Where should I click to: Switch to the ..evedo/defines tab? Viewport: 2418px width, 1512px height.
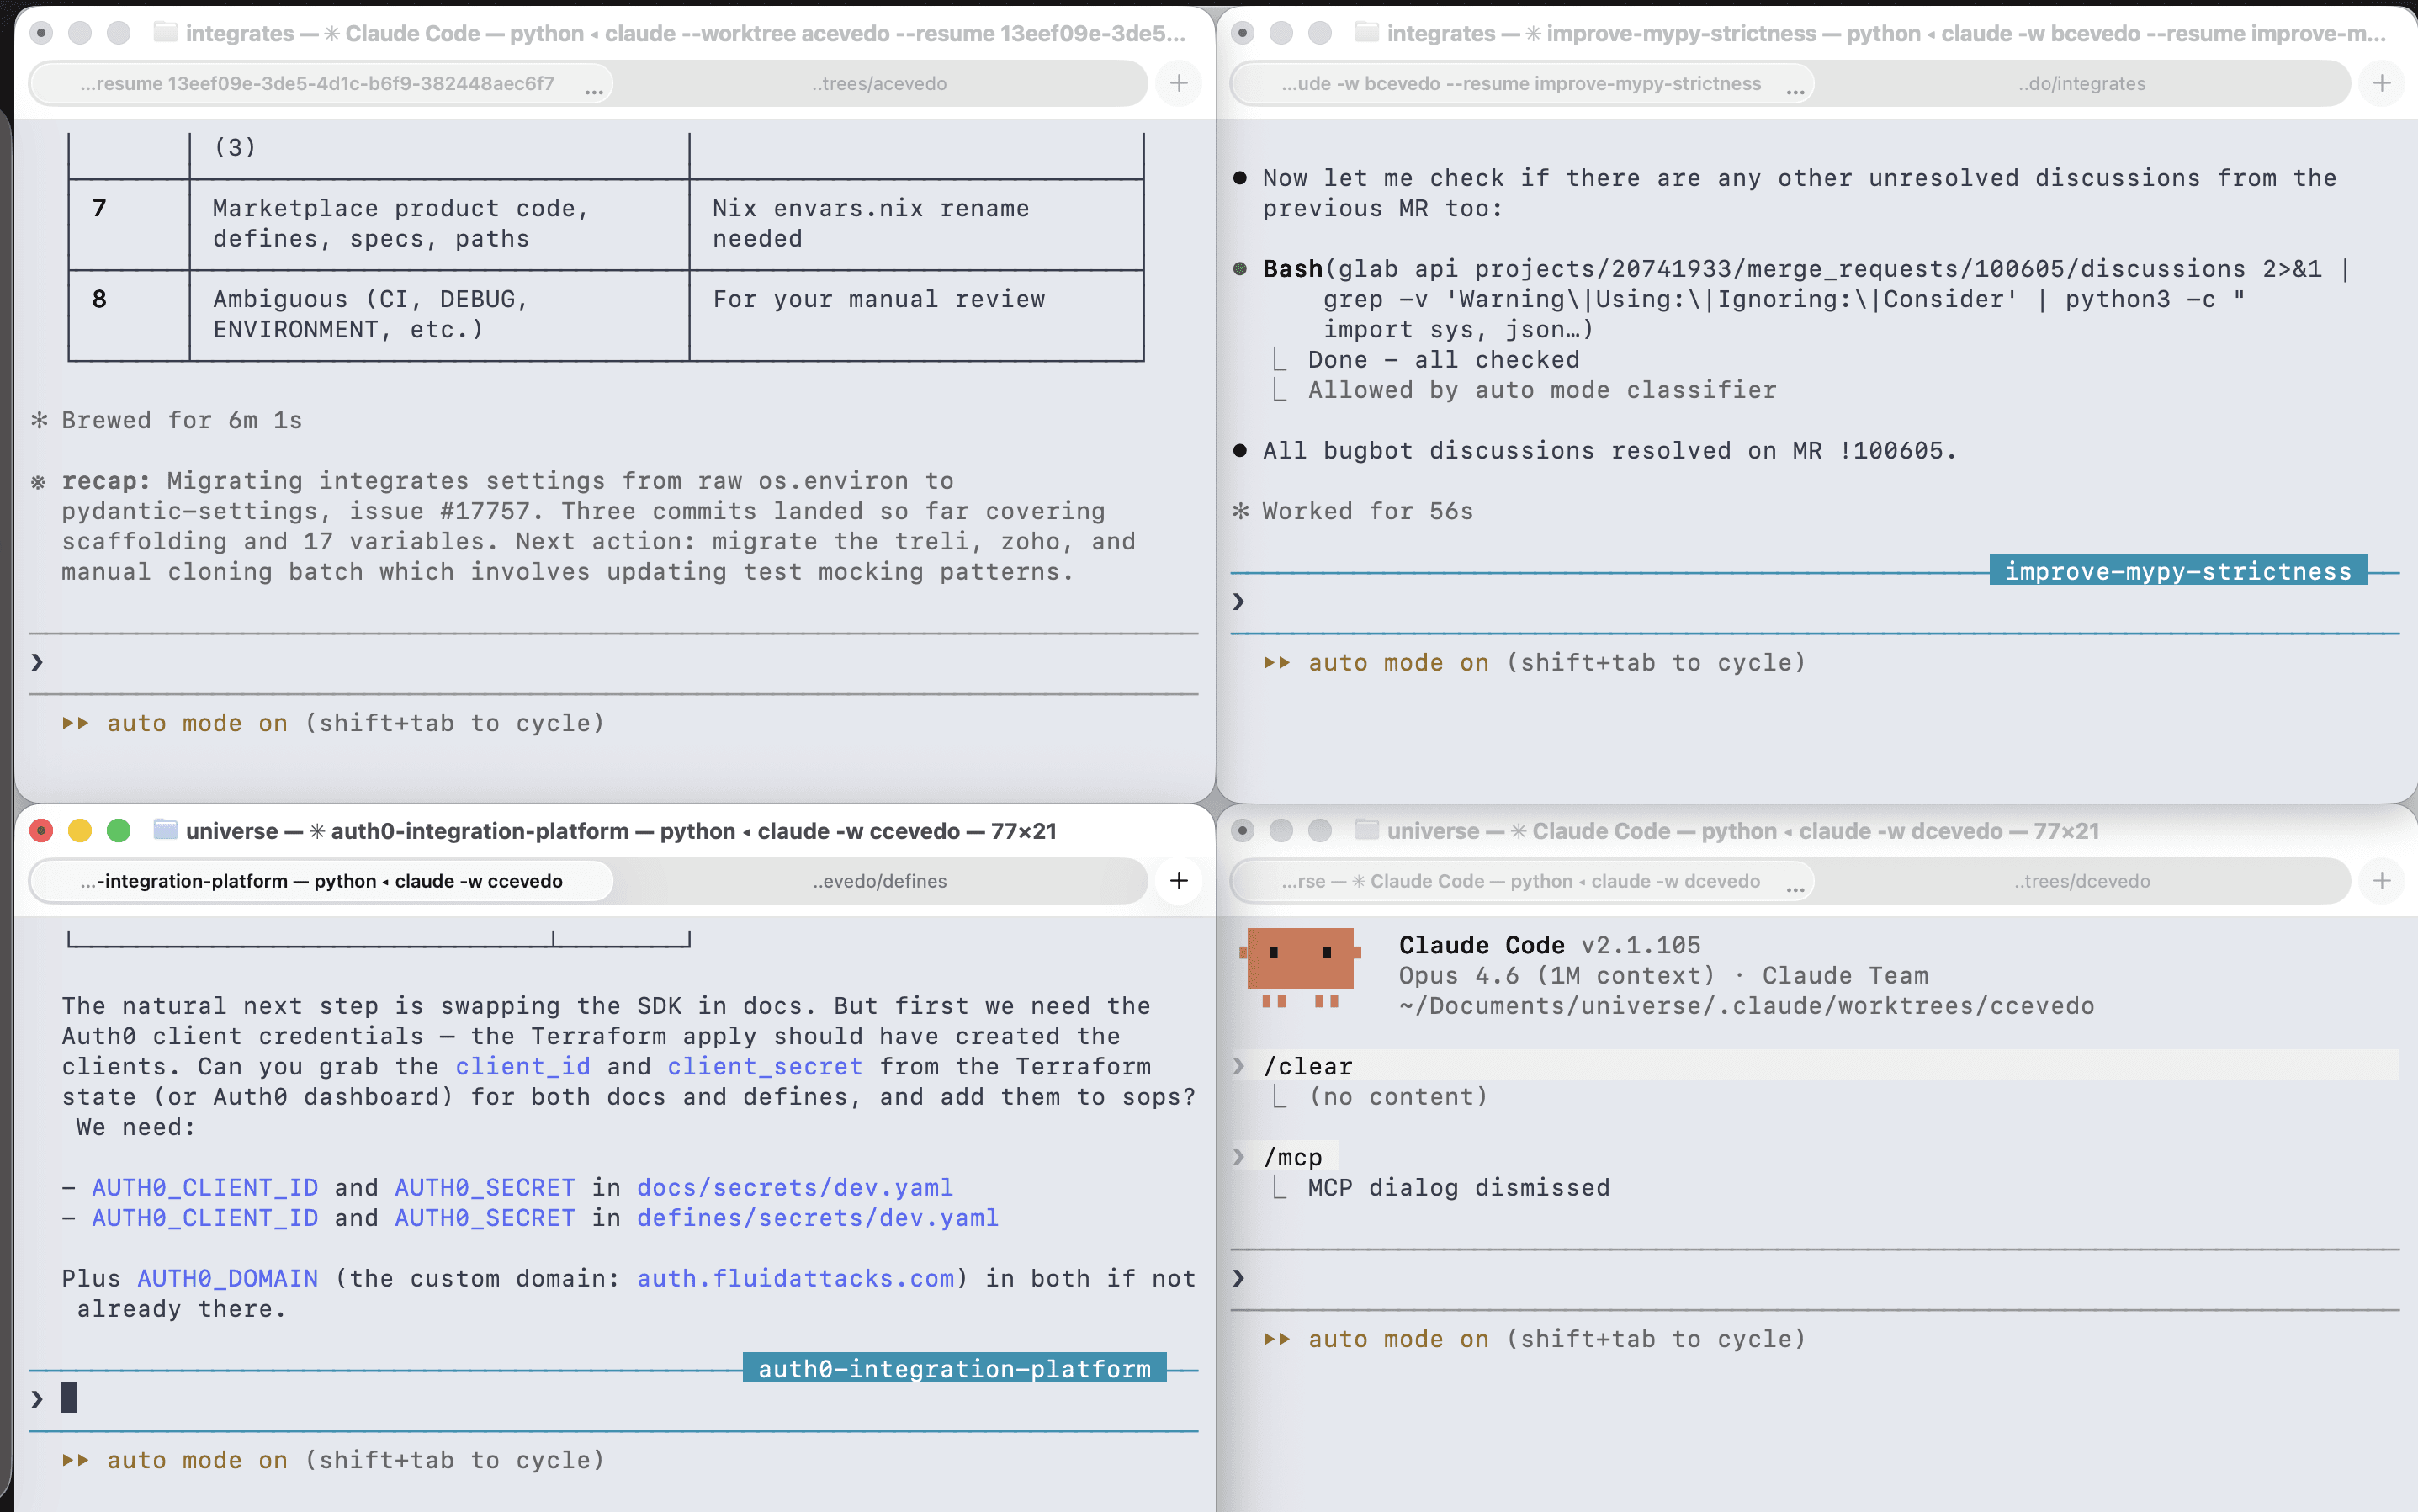point(879,880)
